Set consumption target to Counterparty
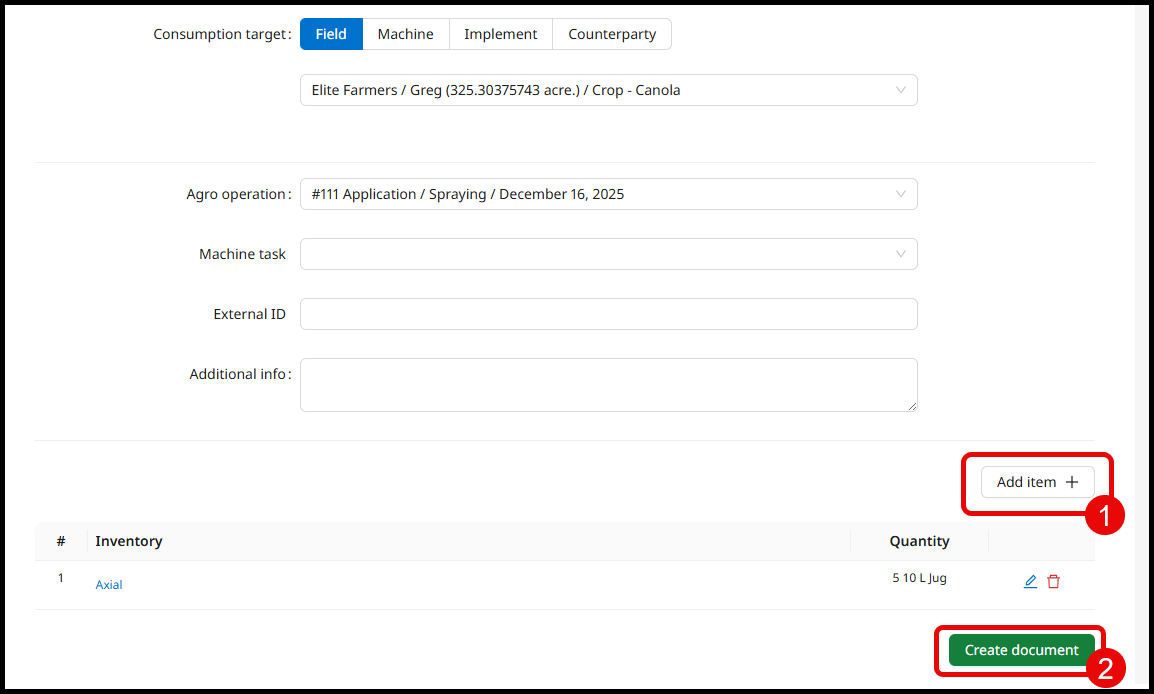1154x694 pixels. click(x=612, y=34)
